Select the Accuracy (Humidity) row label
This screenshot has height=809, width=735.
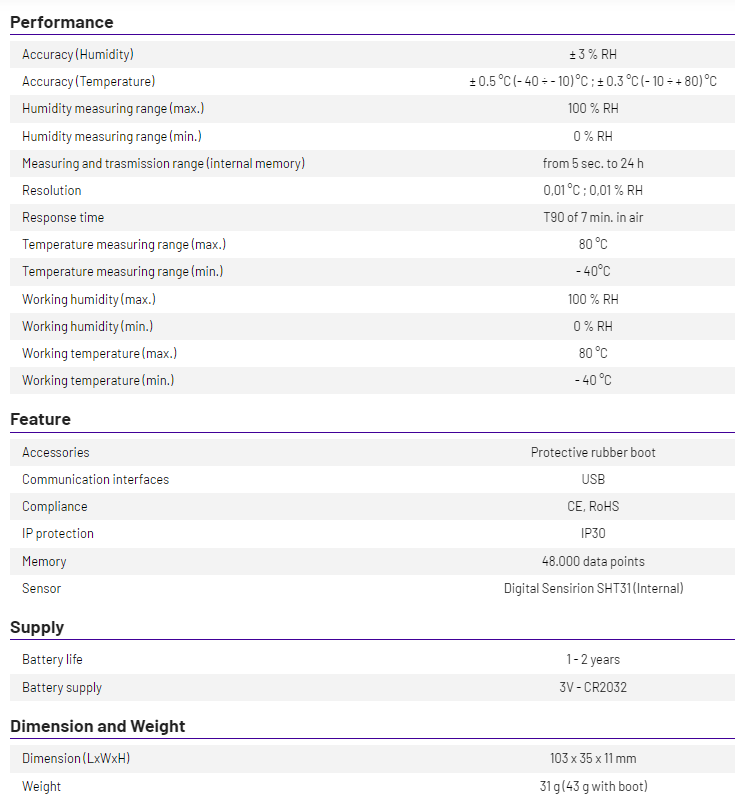coord(78,55)
